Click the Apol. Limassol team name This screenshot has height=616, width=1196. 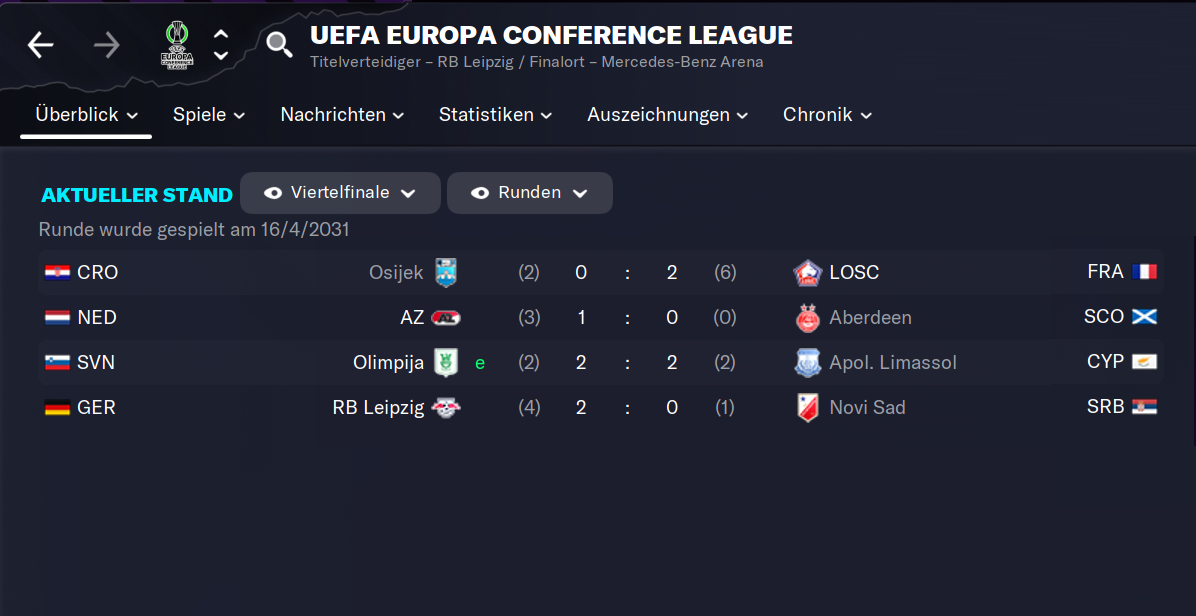892,362
